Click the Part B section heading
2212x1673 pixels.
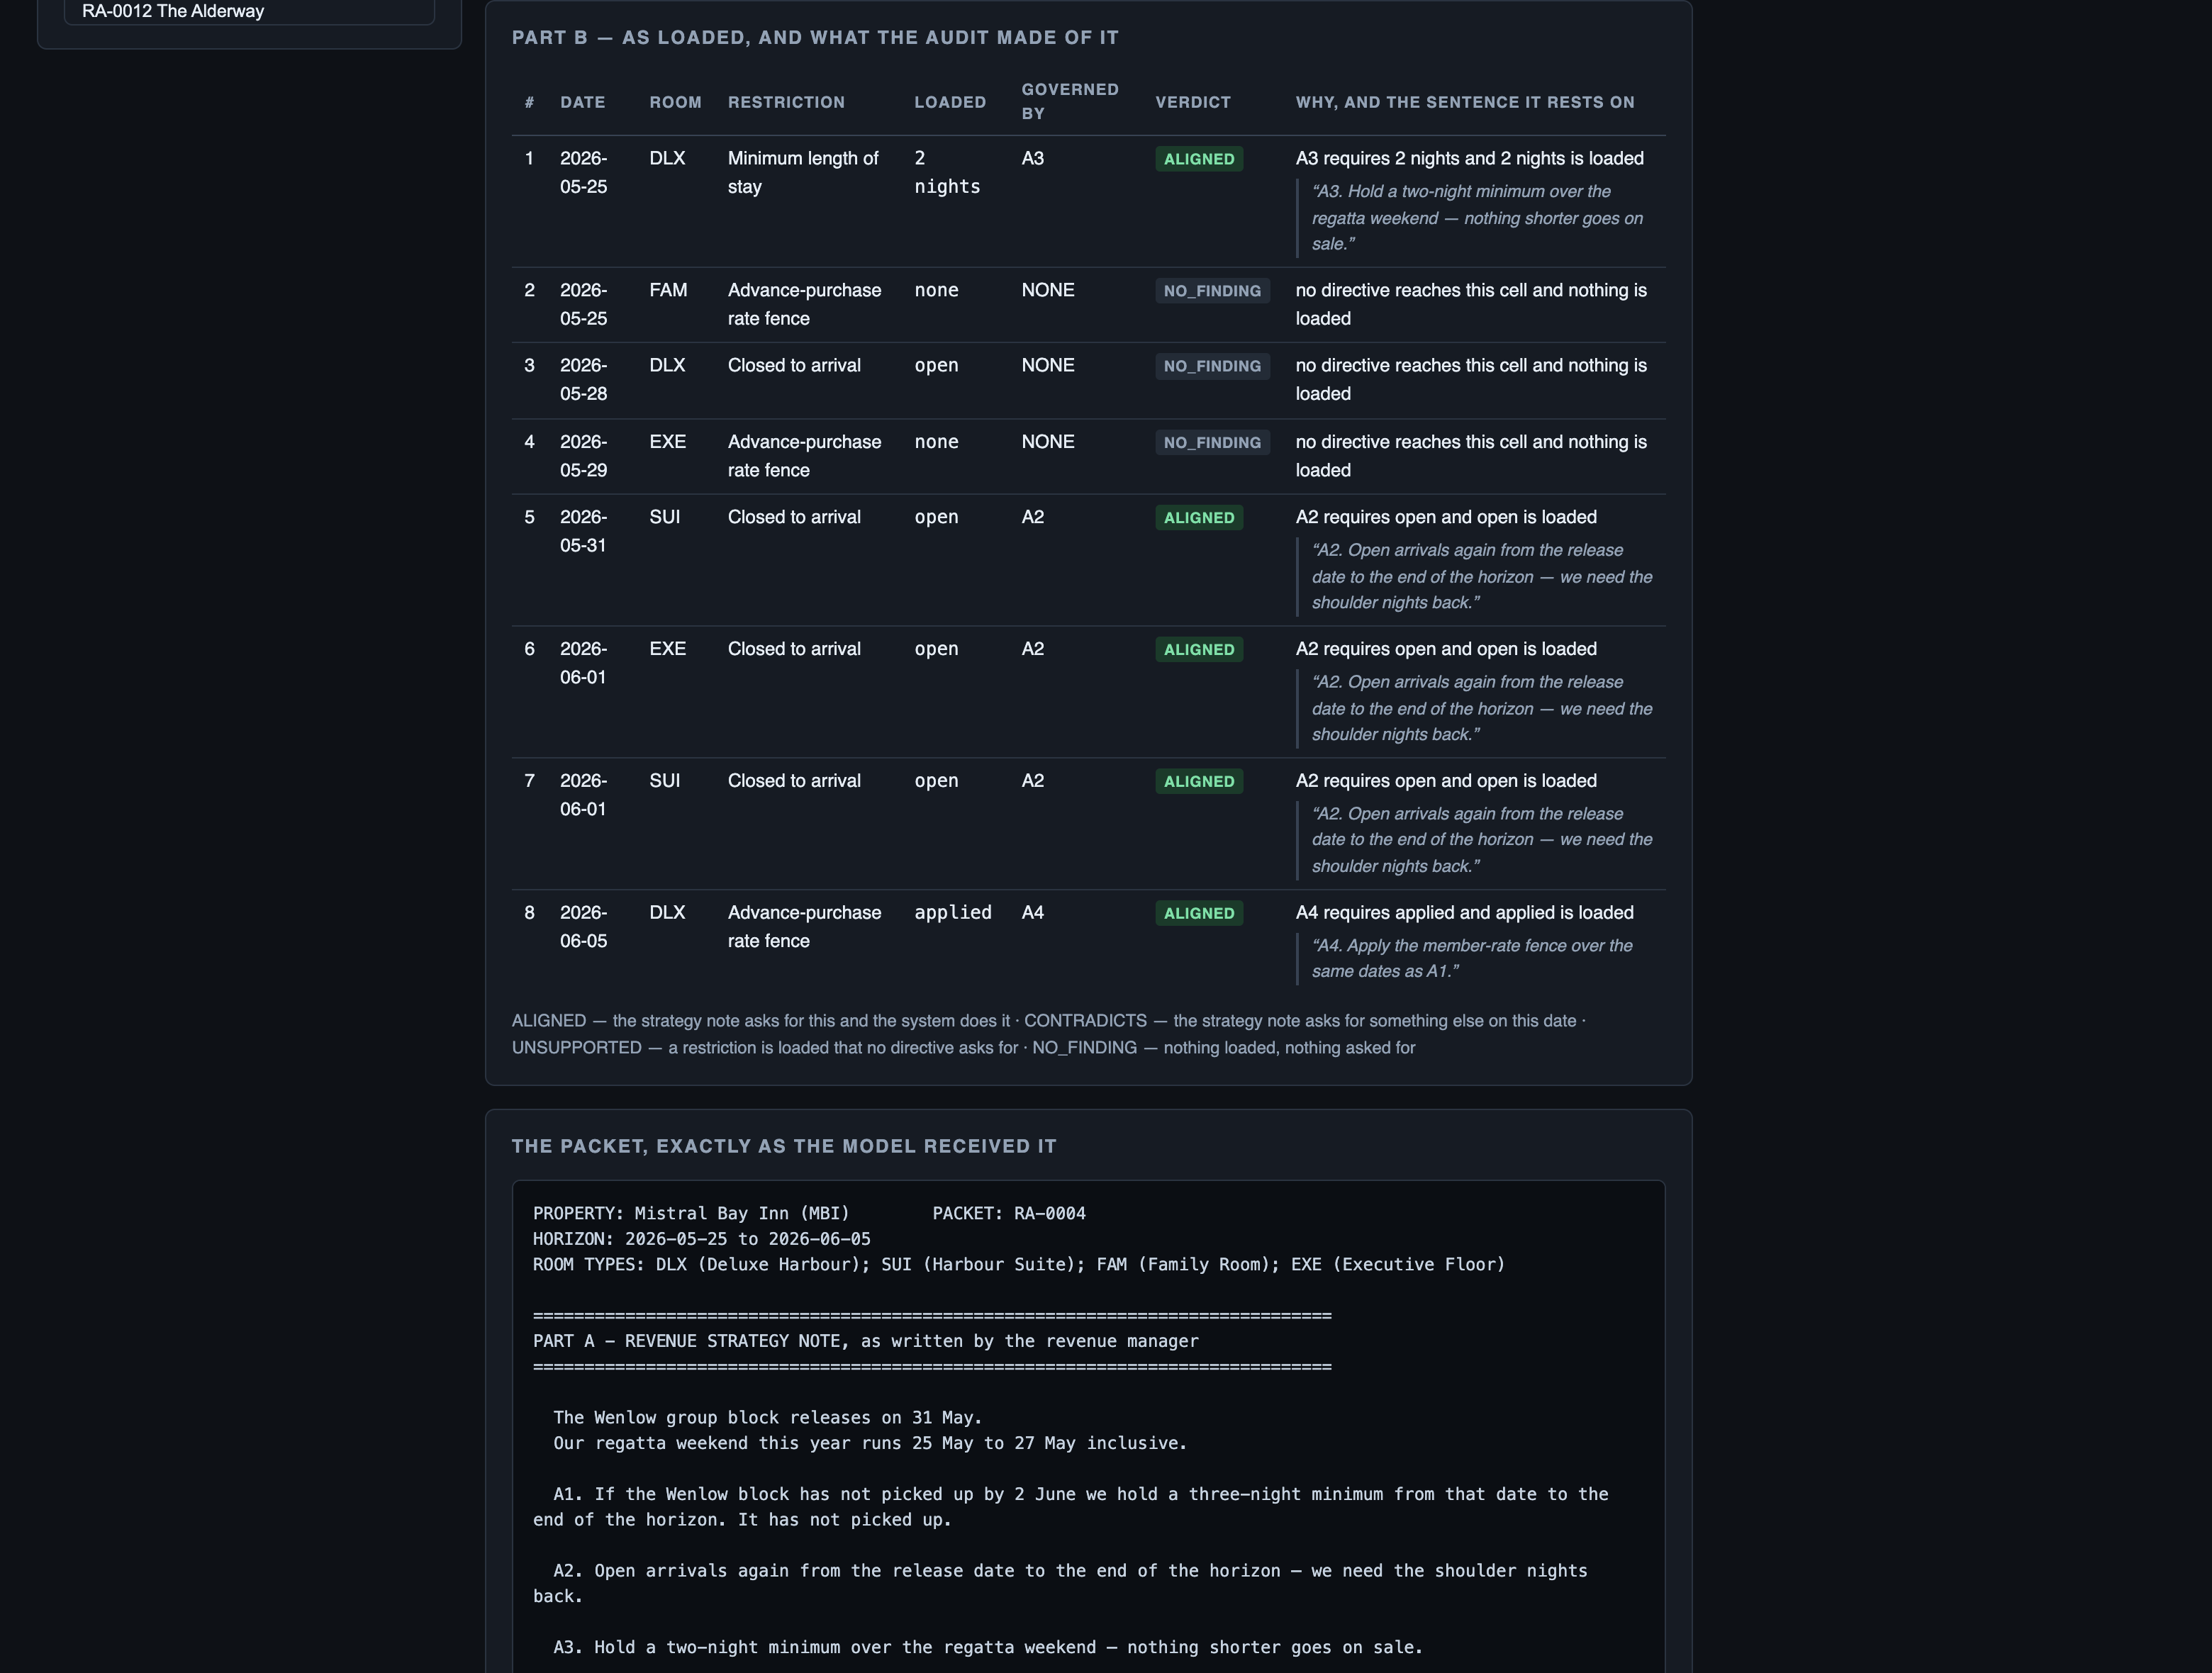[815, 38]
